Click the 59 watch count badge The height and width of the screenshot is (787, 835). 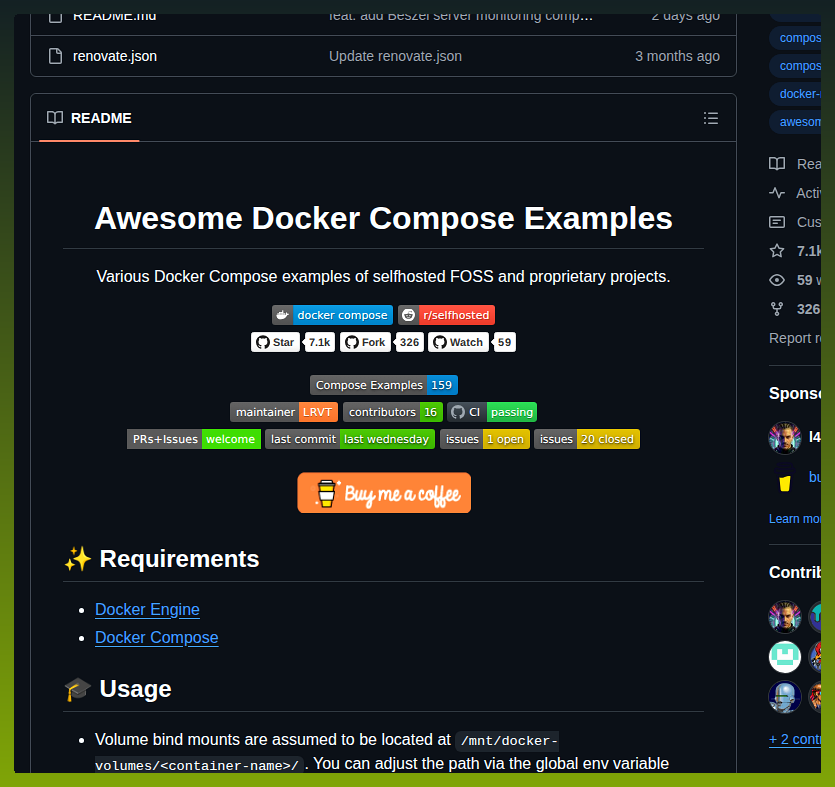pos(504,342)
